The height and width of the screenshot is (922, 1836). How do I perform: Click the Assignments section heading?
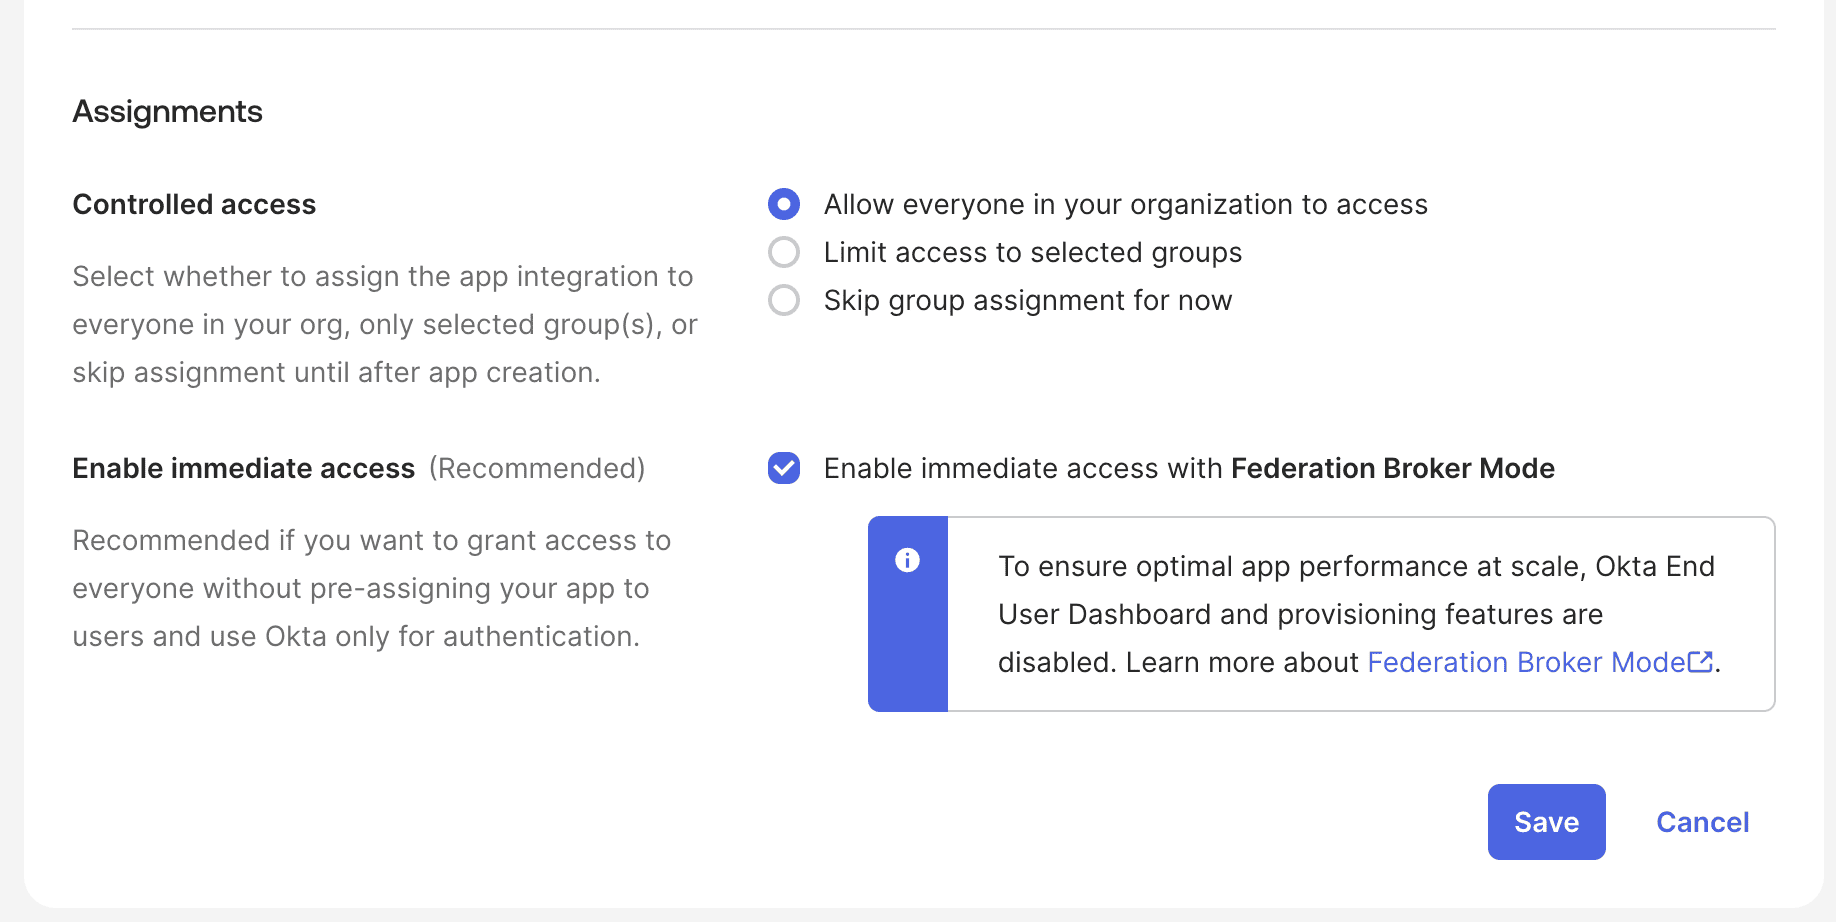(166, 111)
